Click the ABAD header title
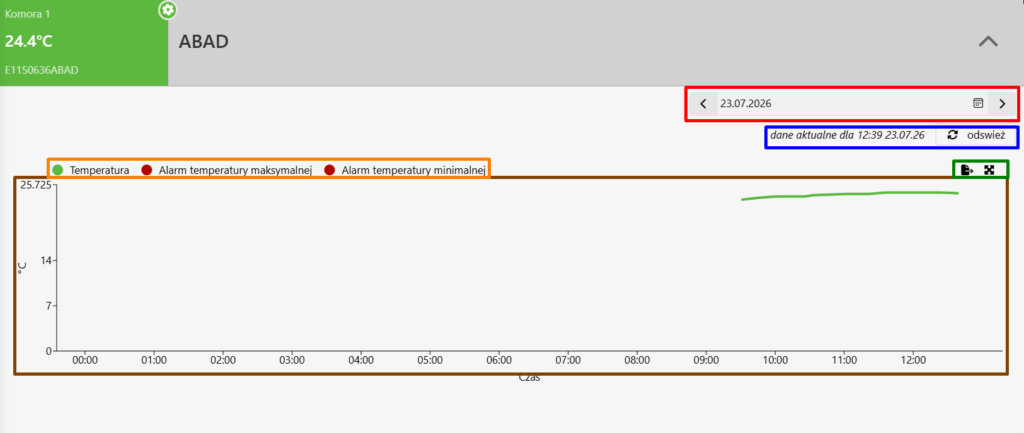This screenshot has width=1024, height=433. (x=203, y=42)
